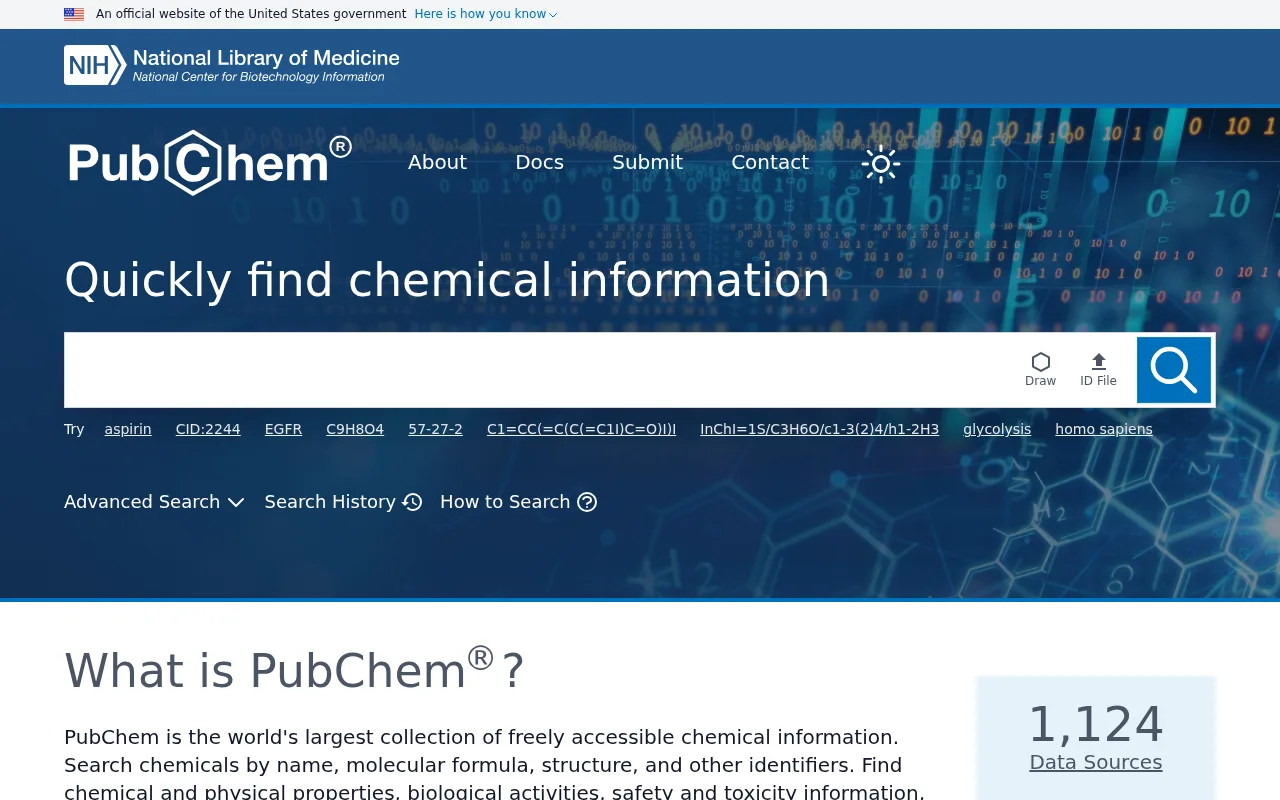Open the Data Sources link

(1096, 762)
